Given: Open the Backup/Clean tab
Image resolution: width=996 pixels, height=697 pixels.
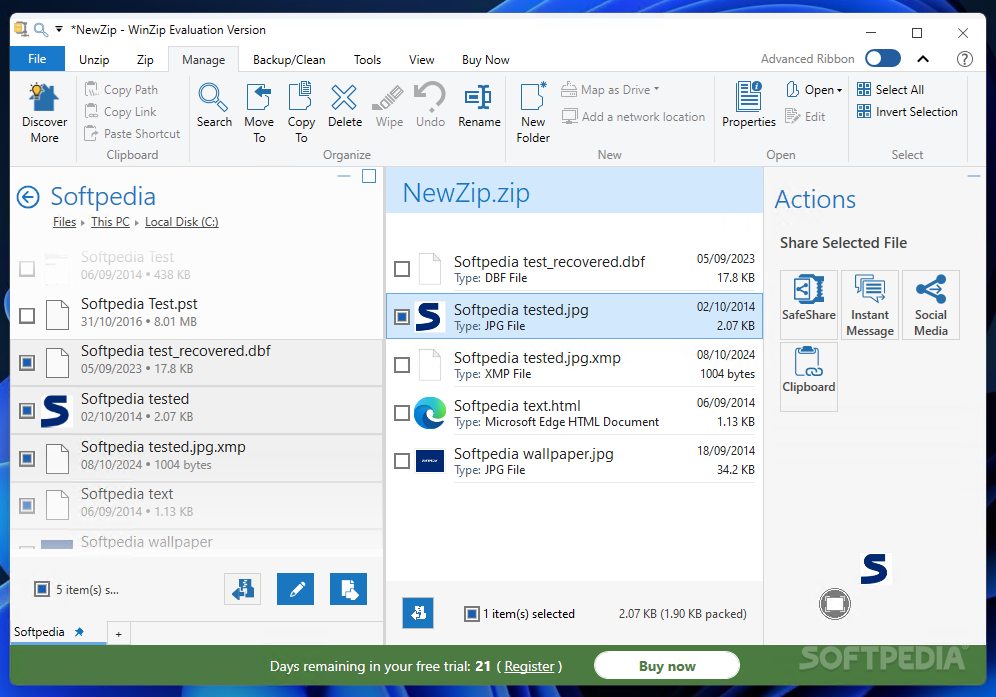Looking at the screenshot, I should coord(289,60).
